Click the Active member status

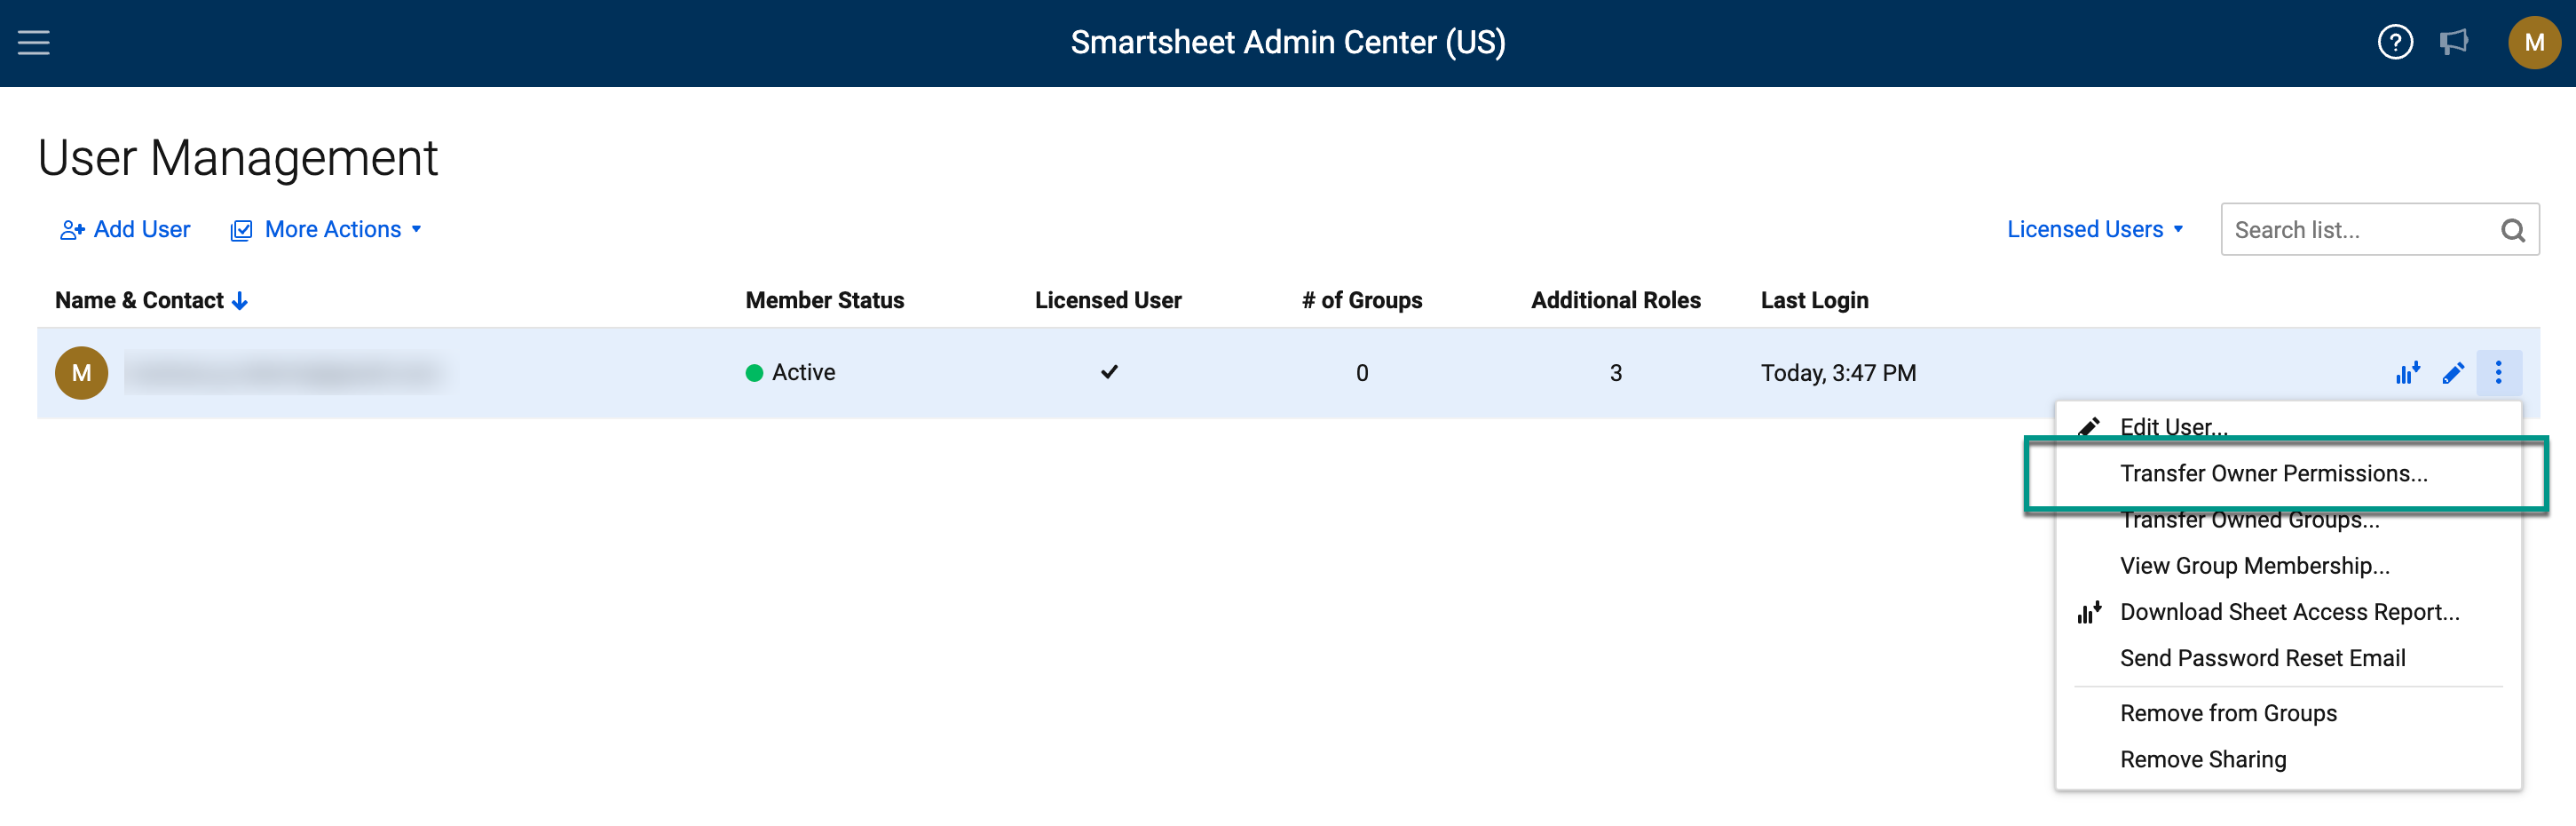[790, 372]
